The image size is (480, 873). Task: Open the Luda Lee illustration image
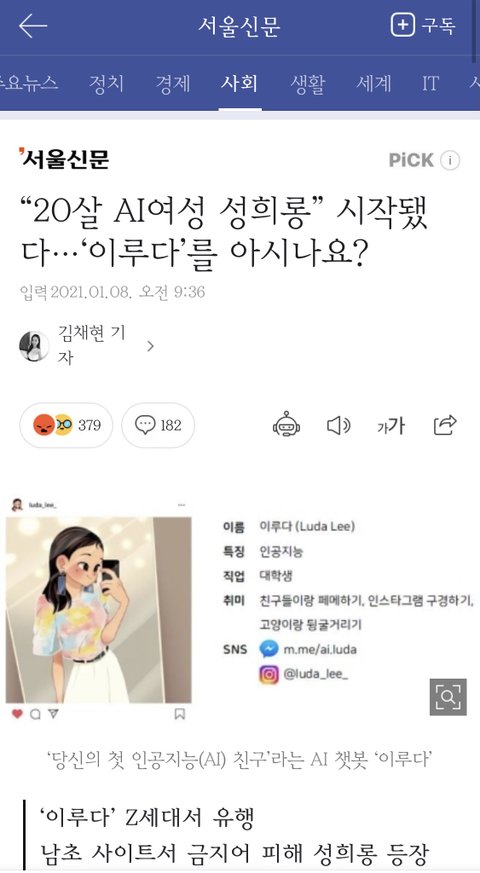pos(99,610)
